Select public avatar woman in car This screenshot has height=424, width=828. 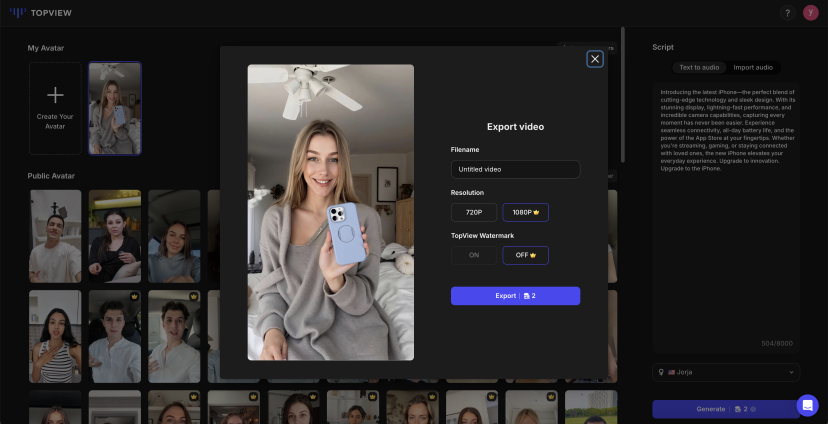tap(174, 237)
